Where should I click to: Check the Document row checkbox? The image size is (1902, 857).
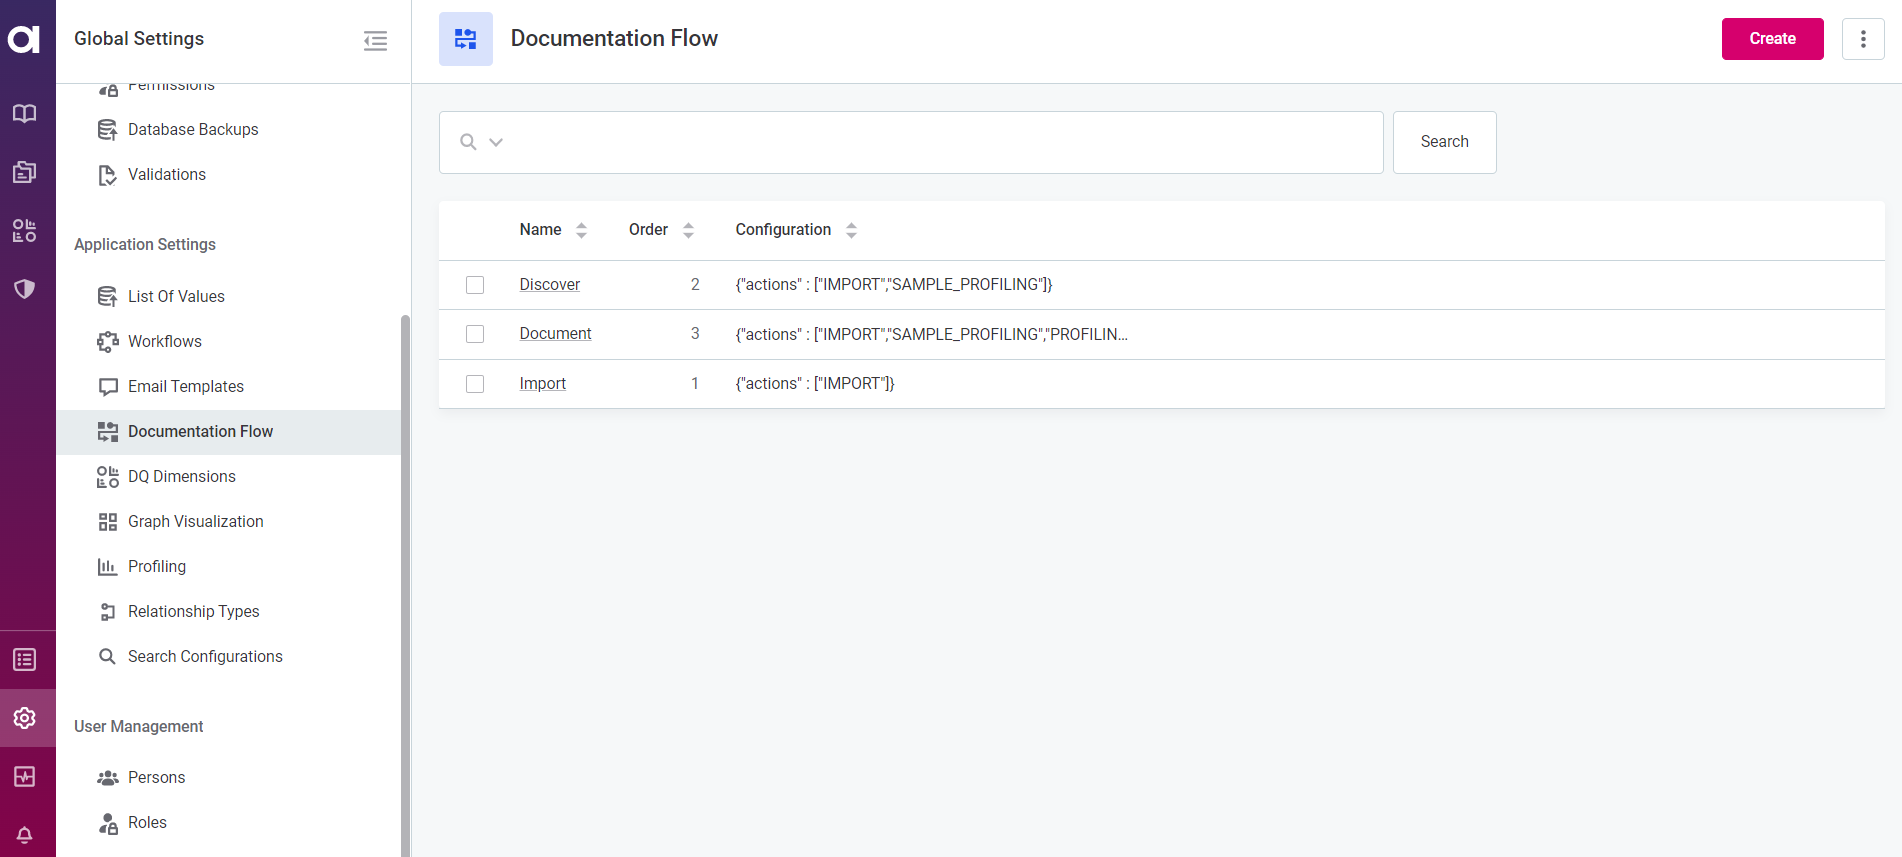[x=475, y=334]
